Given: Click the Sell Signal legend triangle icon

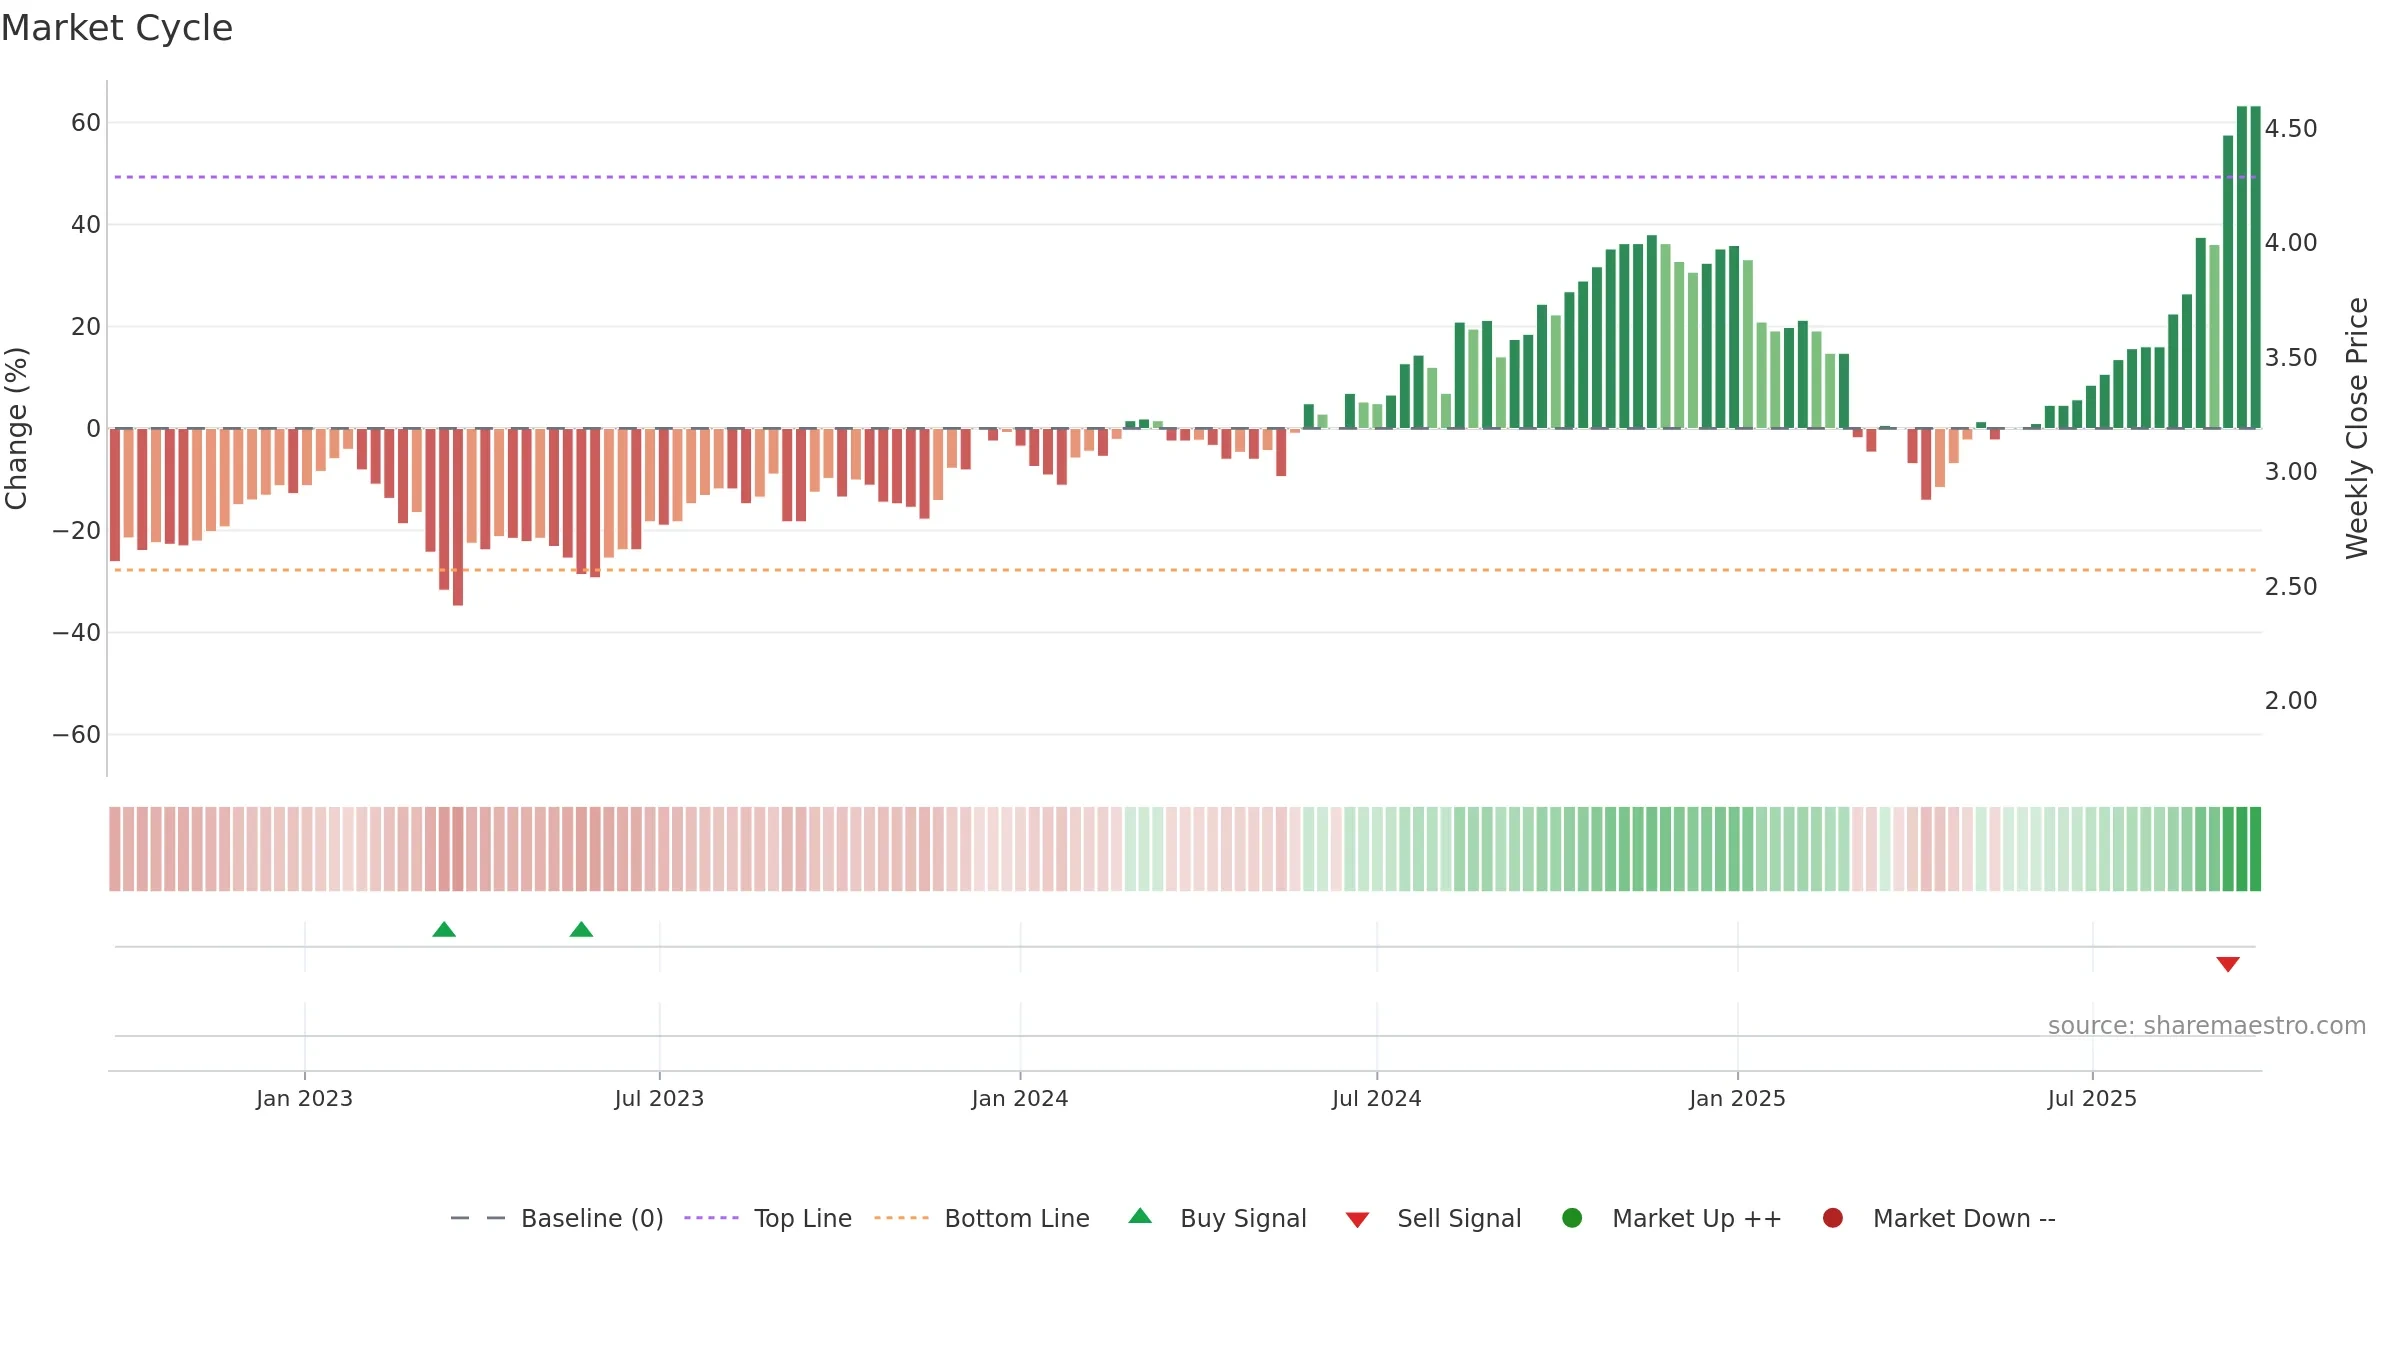Looking at the screenshot, I should coord(1357,1220).
